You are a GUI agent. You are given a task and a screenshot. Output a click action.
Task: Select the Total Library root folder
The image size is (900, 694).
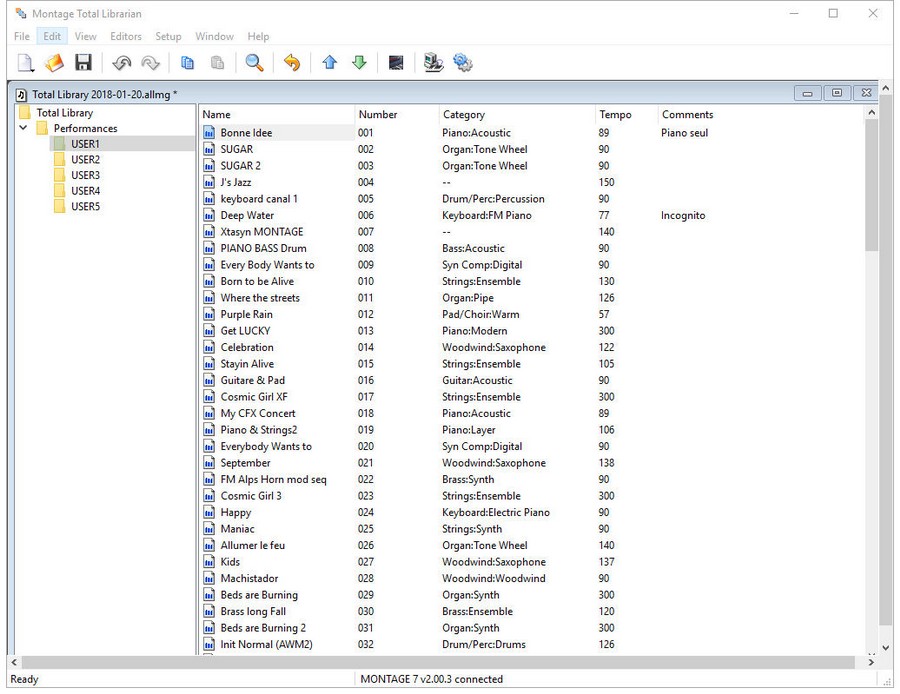point(64,113)
